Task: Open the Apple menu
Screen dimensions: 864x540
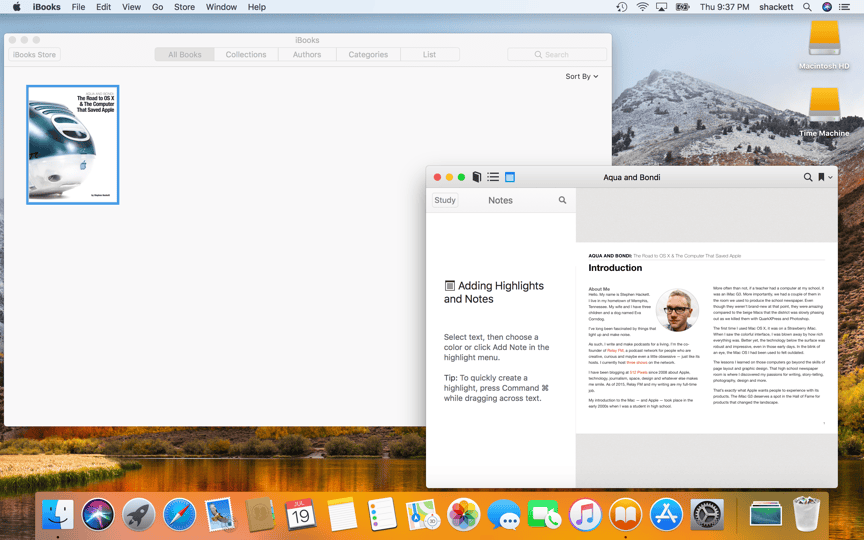Action: coord(17,7)
